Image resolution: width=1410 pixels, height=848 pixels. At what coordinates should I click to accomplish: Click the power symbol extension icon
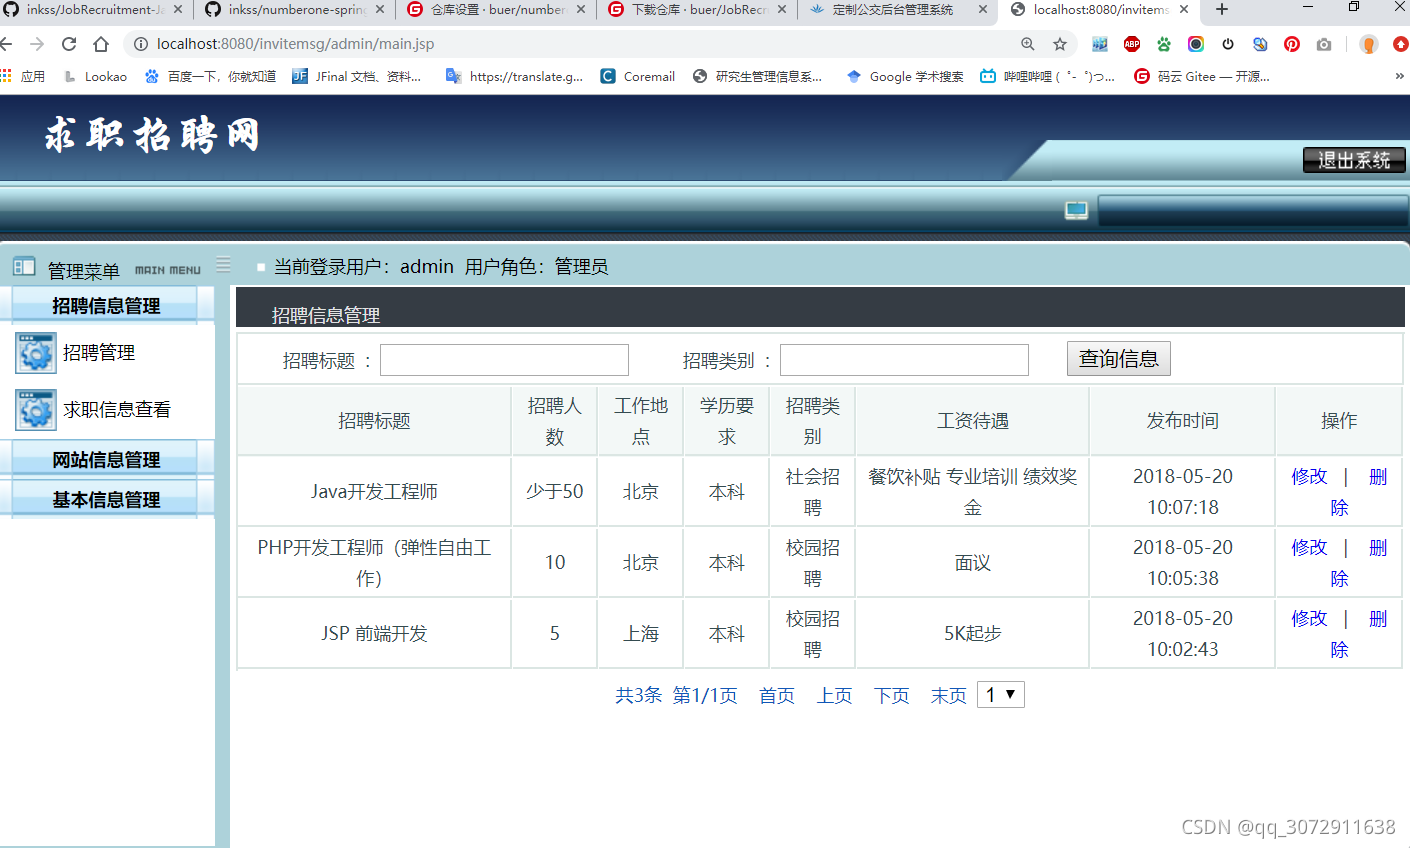click(x=1228, y=44)
